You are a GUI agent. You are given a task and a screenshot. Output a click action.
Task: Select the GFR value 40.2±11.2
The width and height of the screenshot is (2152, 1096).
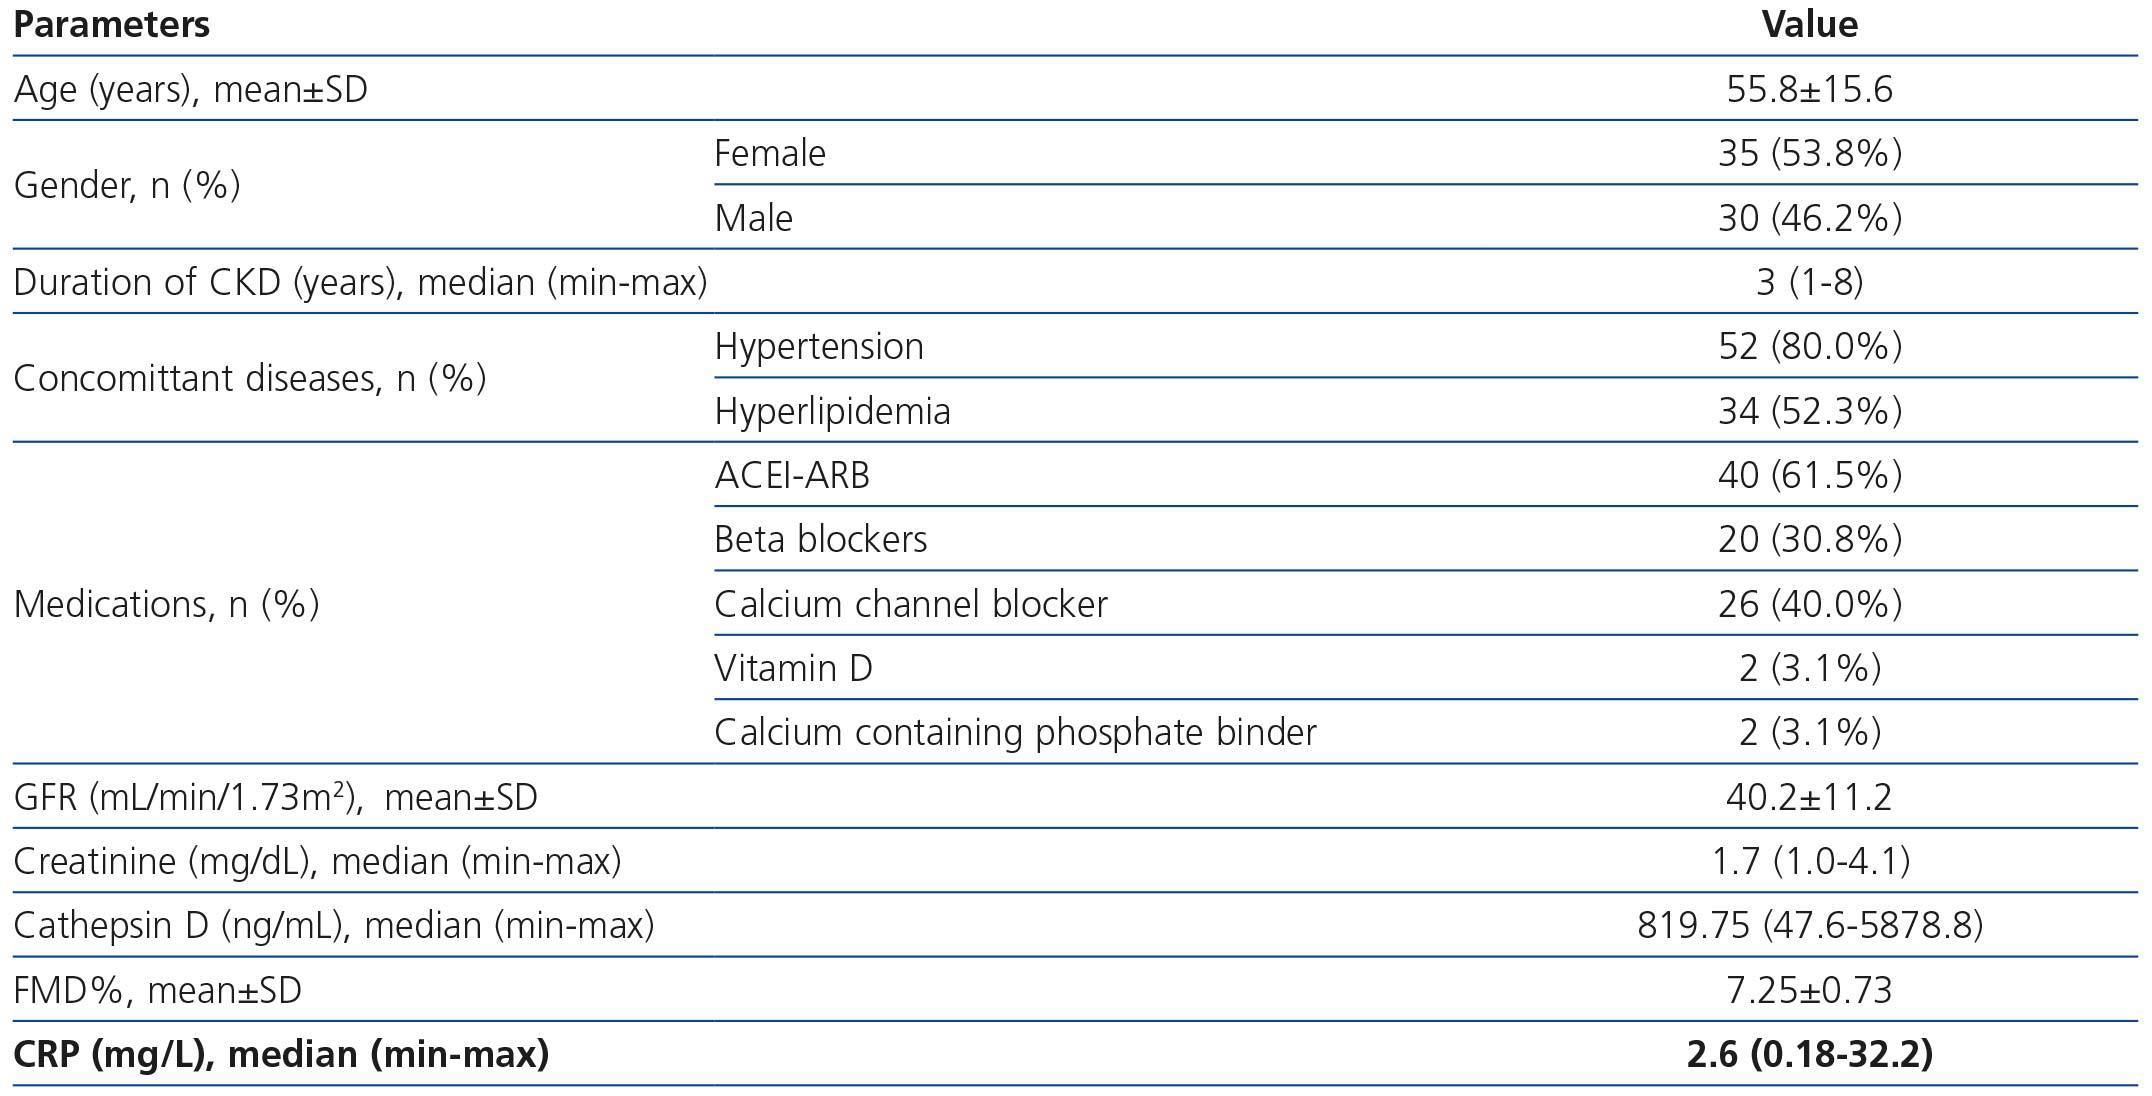pyautogui.click(x=1809, y=798)
